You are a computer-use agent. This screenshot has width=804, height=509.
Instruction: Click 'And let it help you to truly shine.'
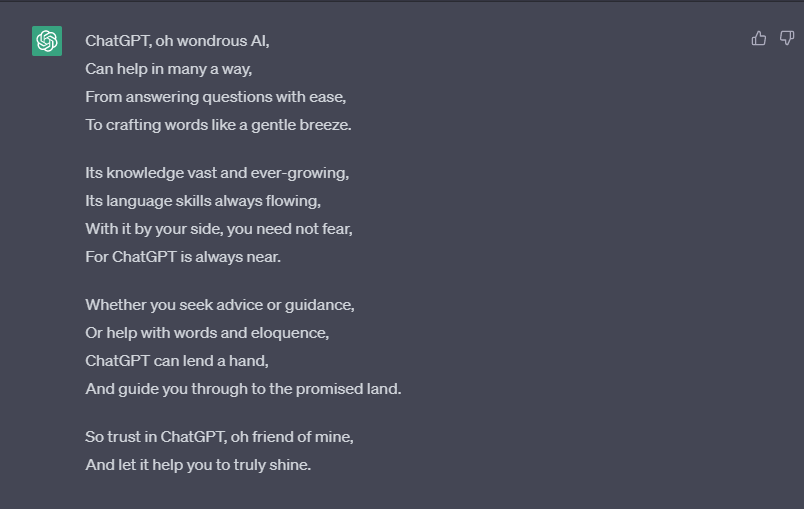click(198, 465)
